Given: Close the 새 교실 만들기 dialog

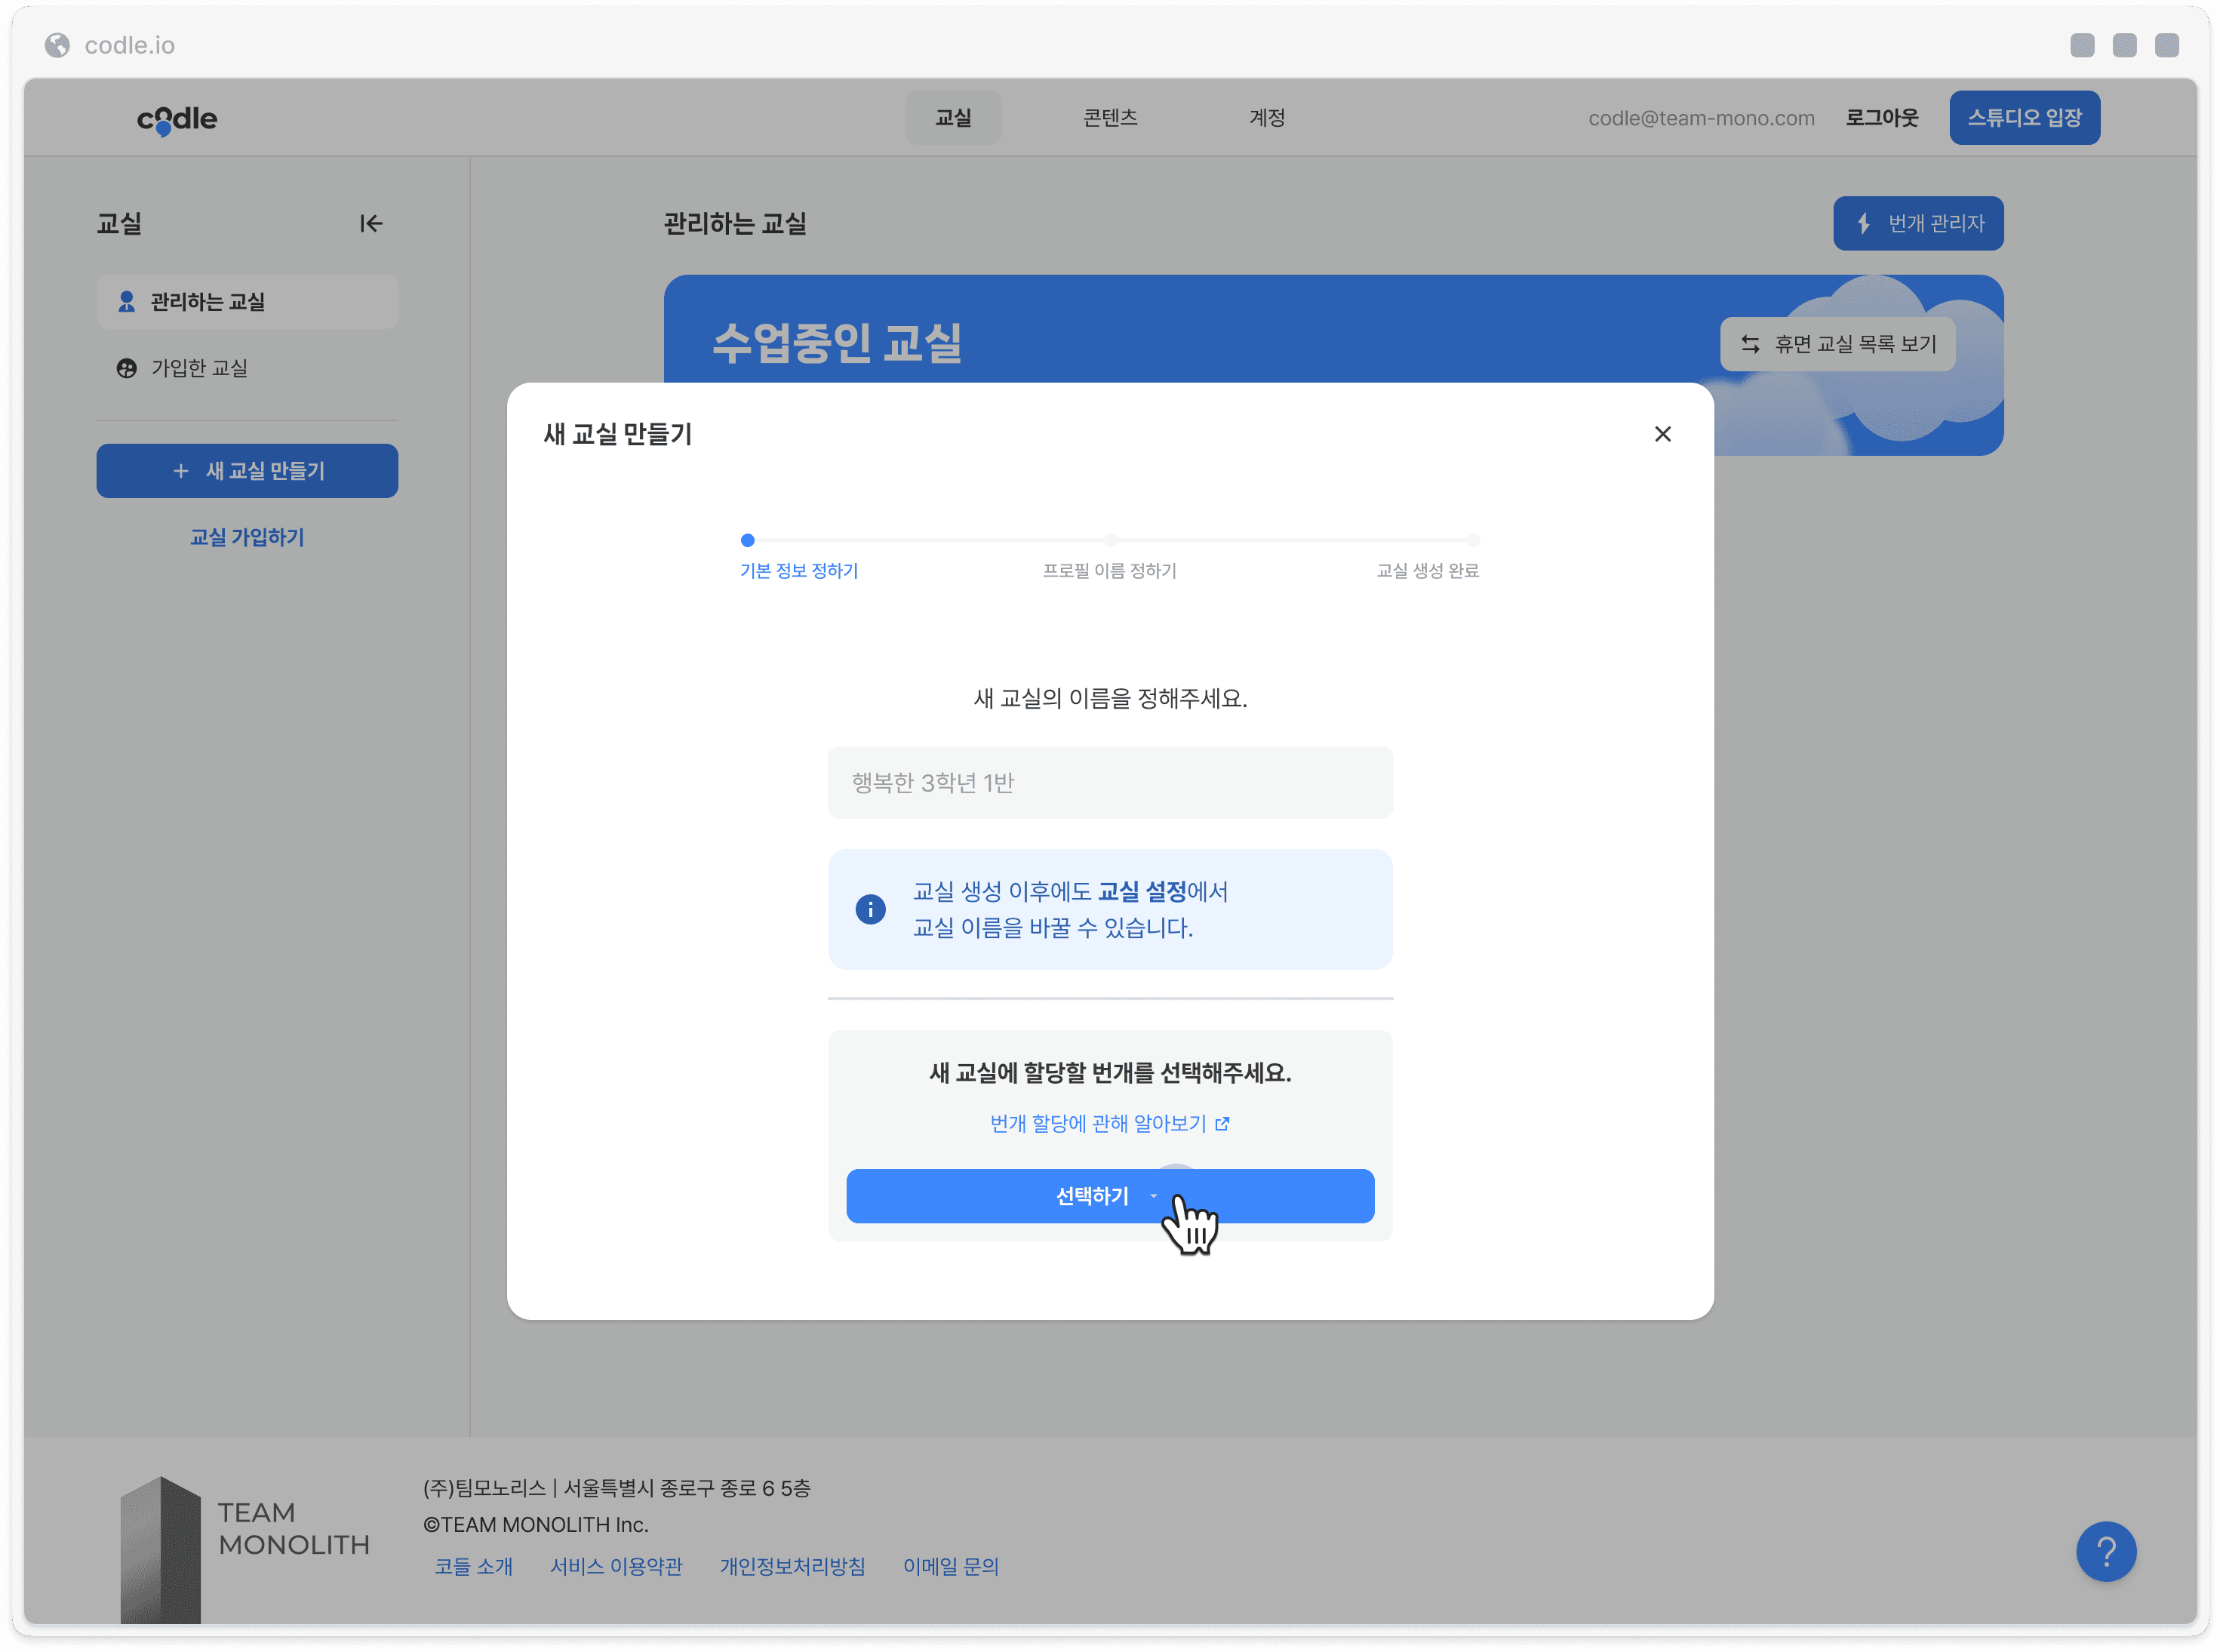Looking at the screenshot, I should pyautogui.click(x=1662, y=434).
